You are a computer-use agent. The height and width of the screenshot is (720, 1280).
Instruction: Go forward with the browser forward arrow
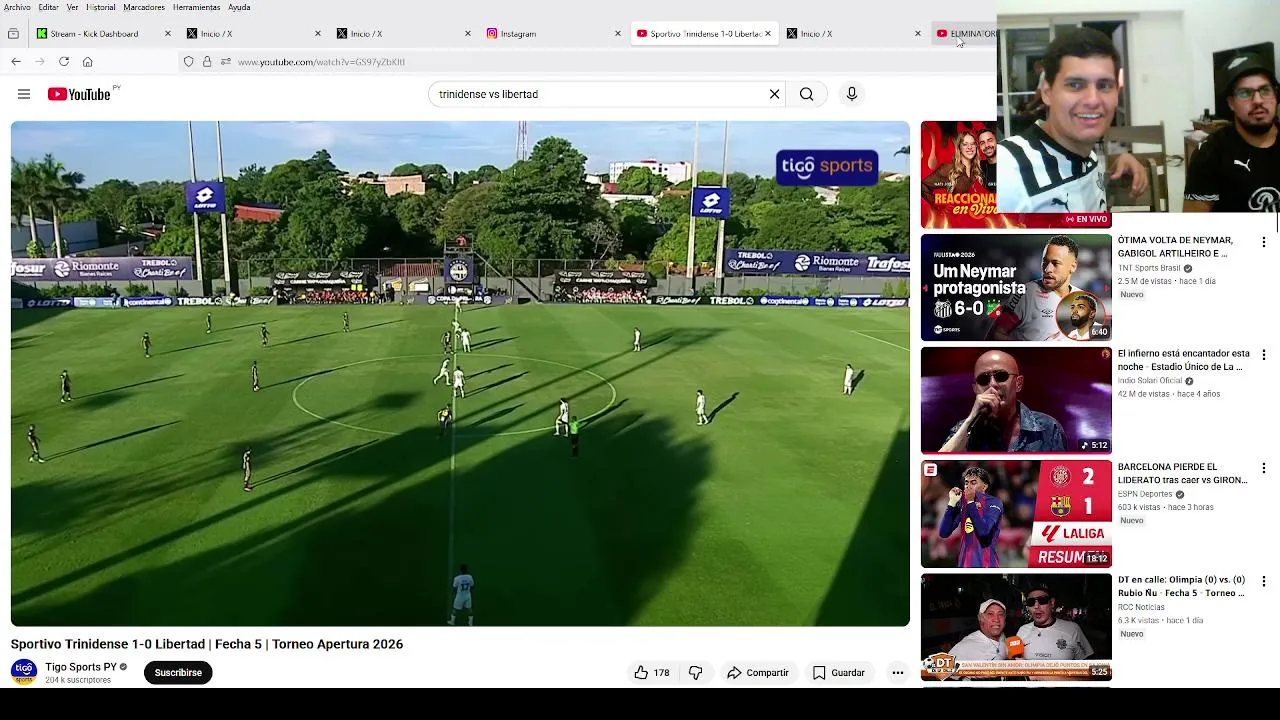click(40, 62)
